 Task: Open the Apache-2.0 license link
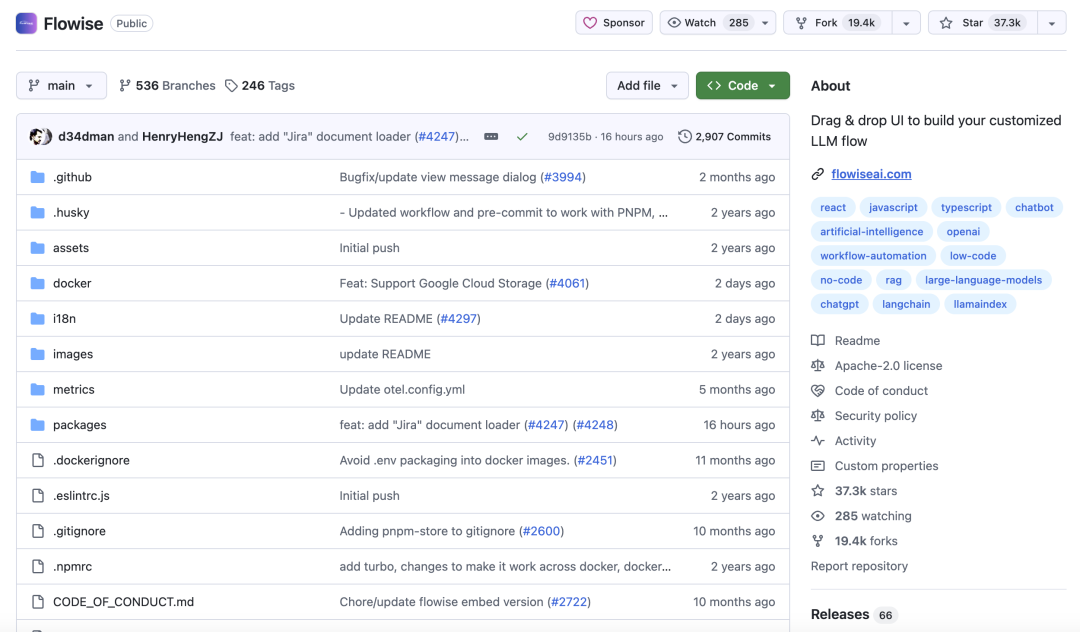coord(888,366)
